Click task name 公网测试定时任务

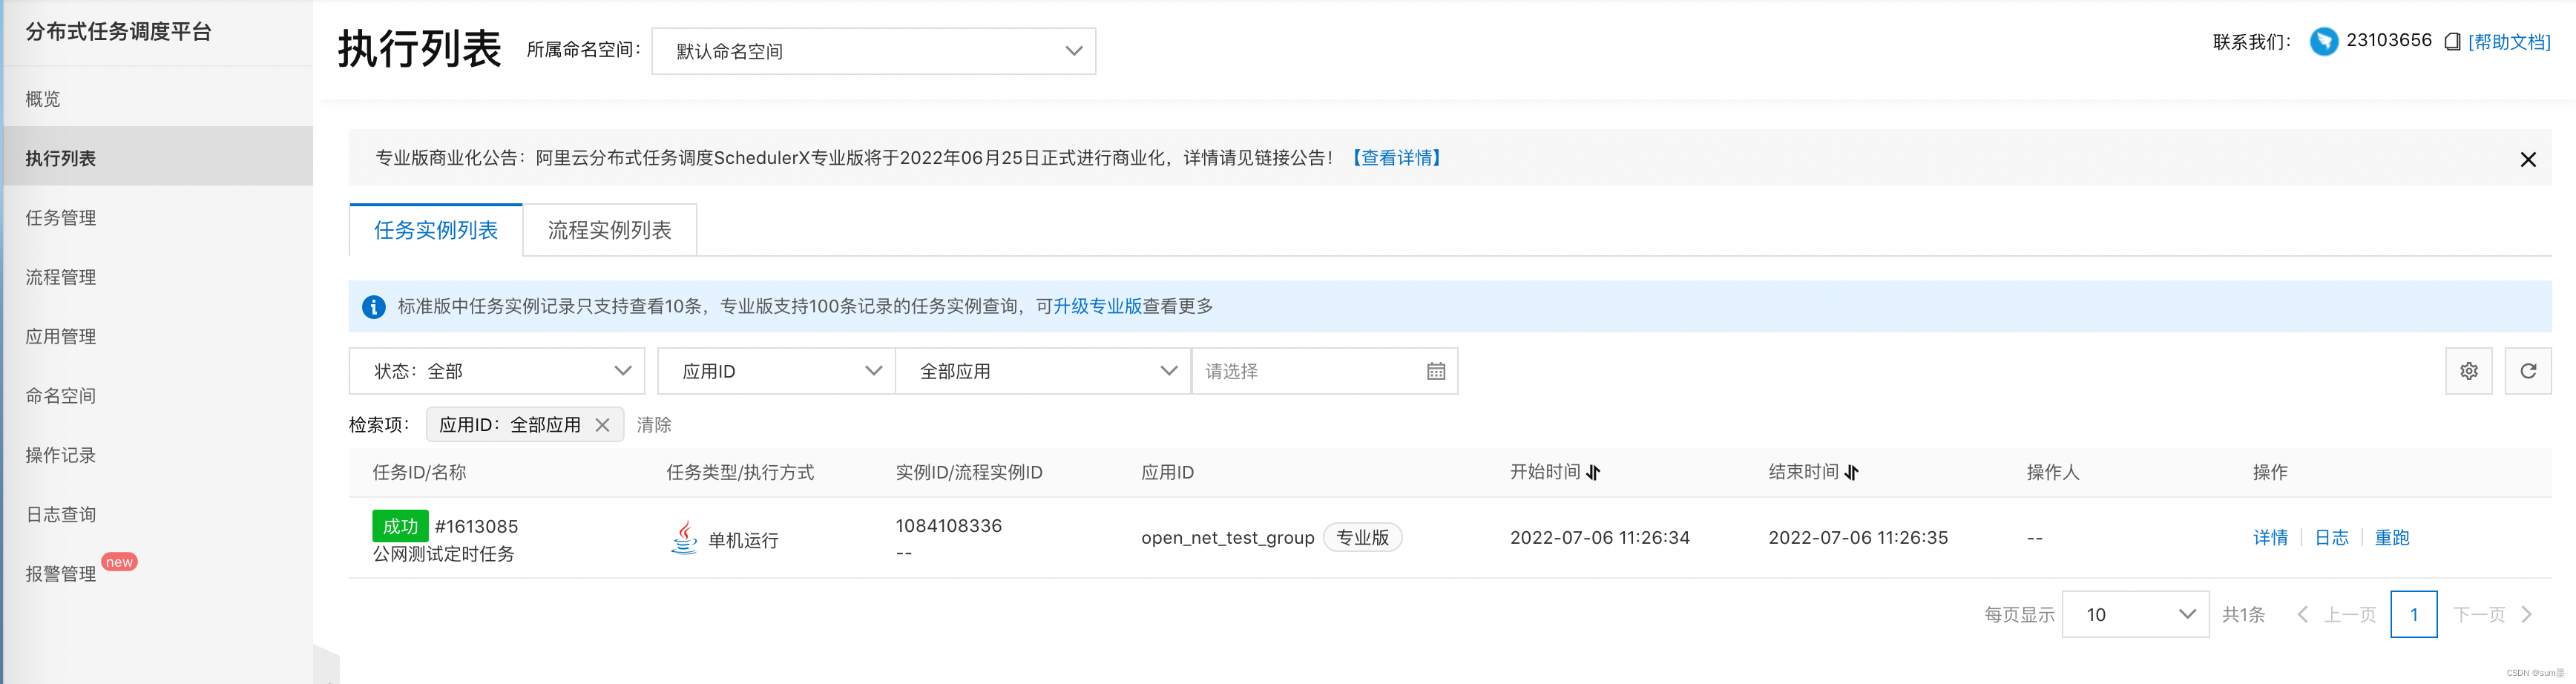(443, 554)
